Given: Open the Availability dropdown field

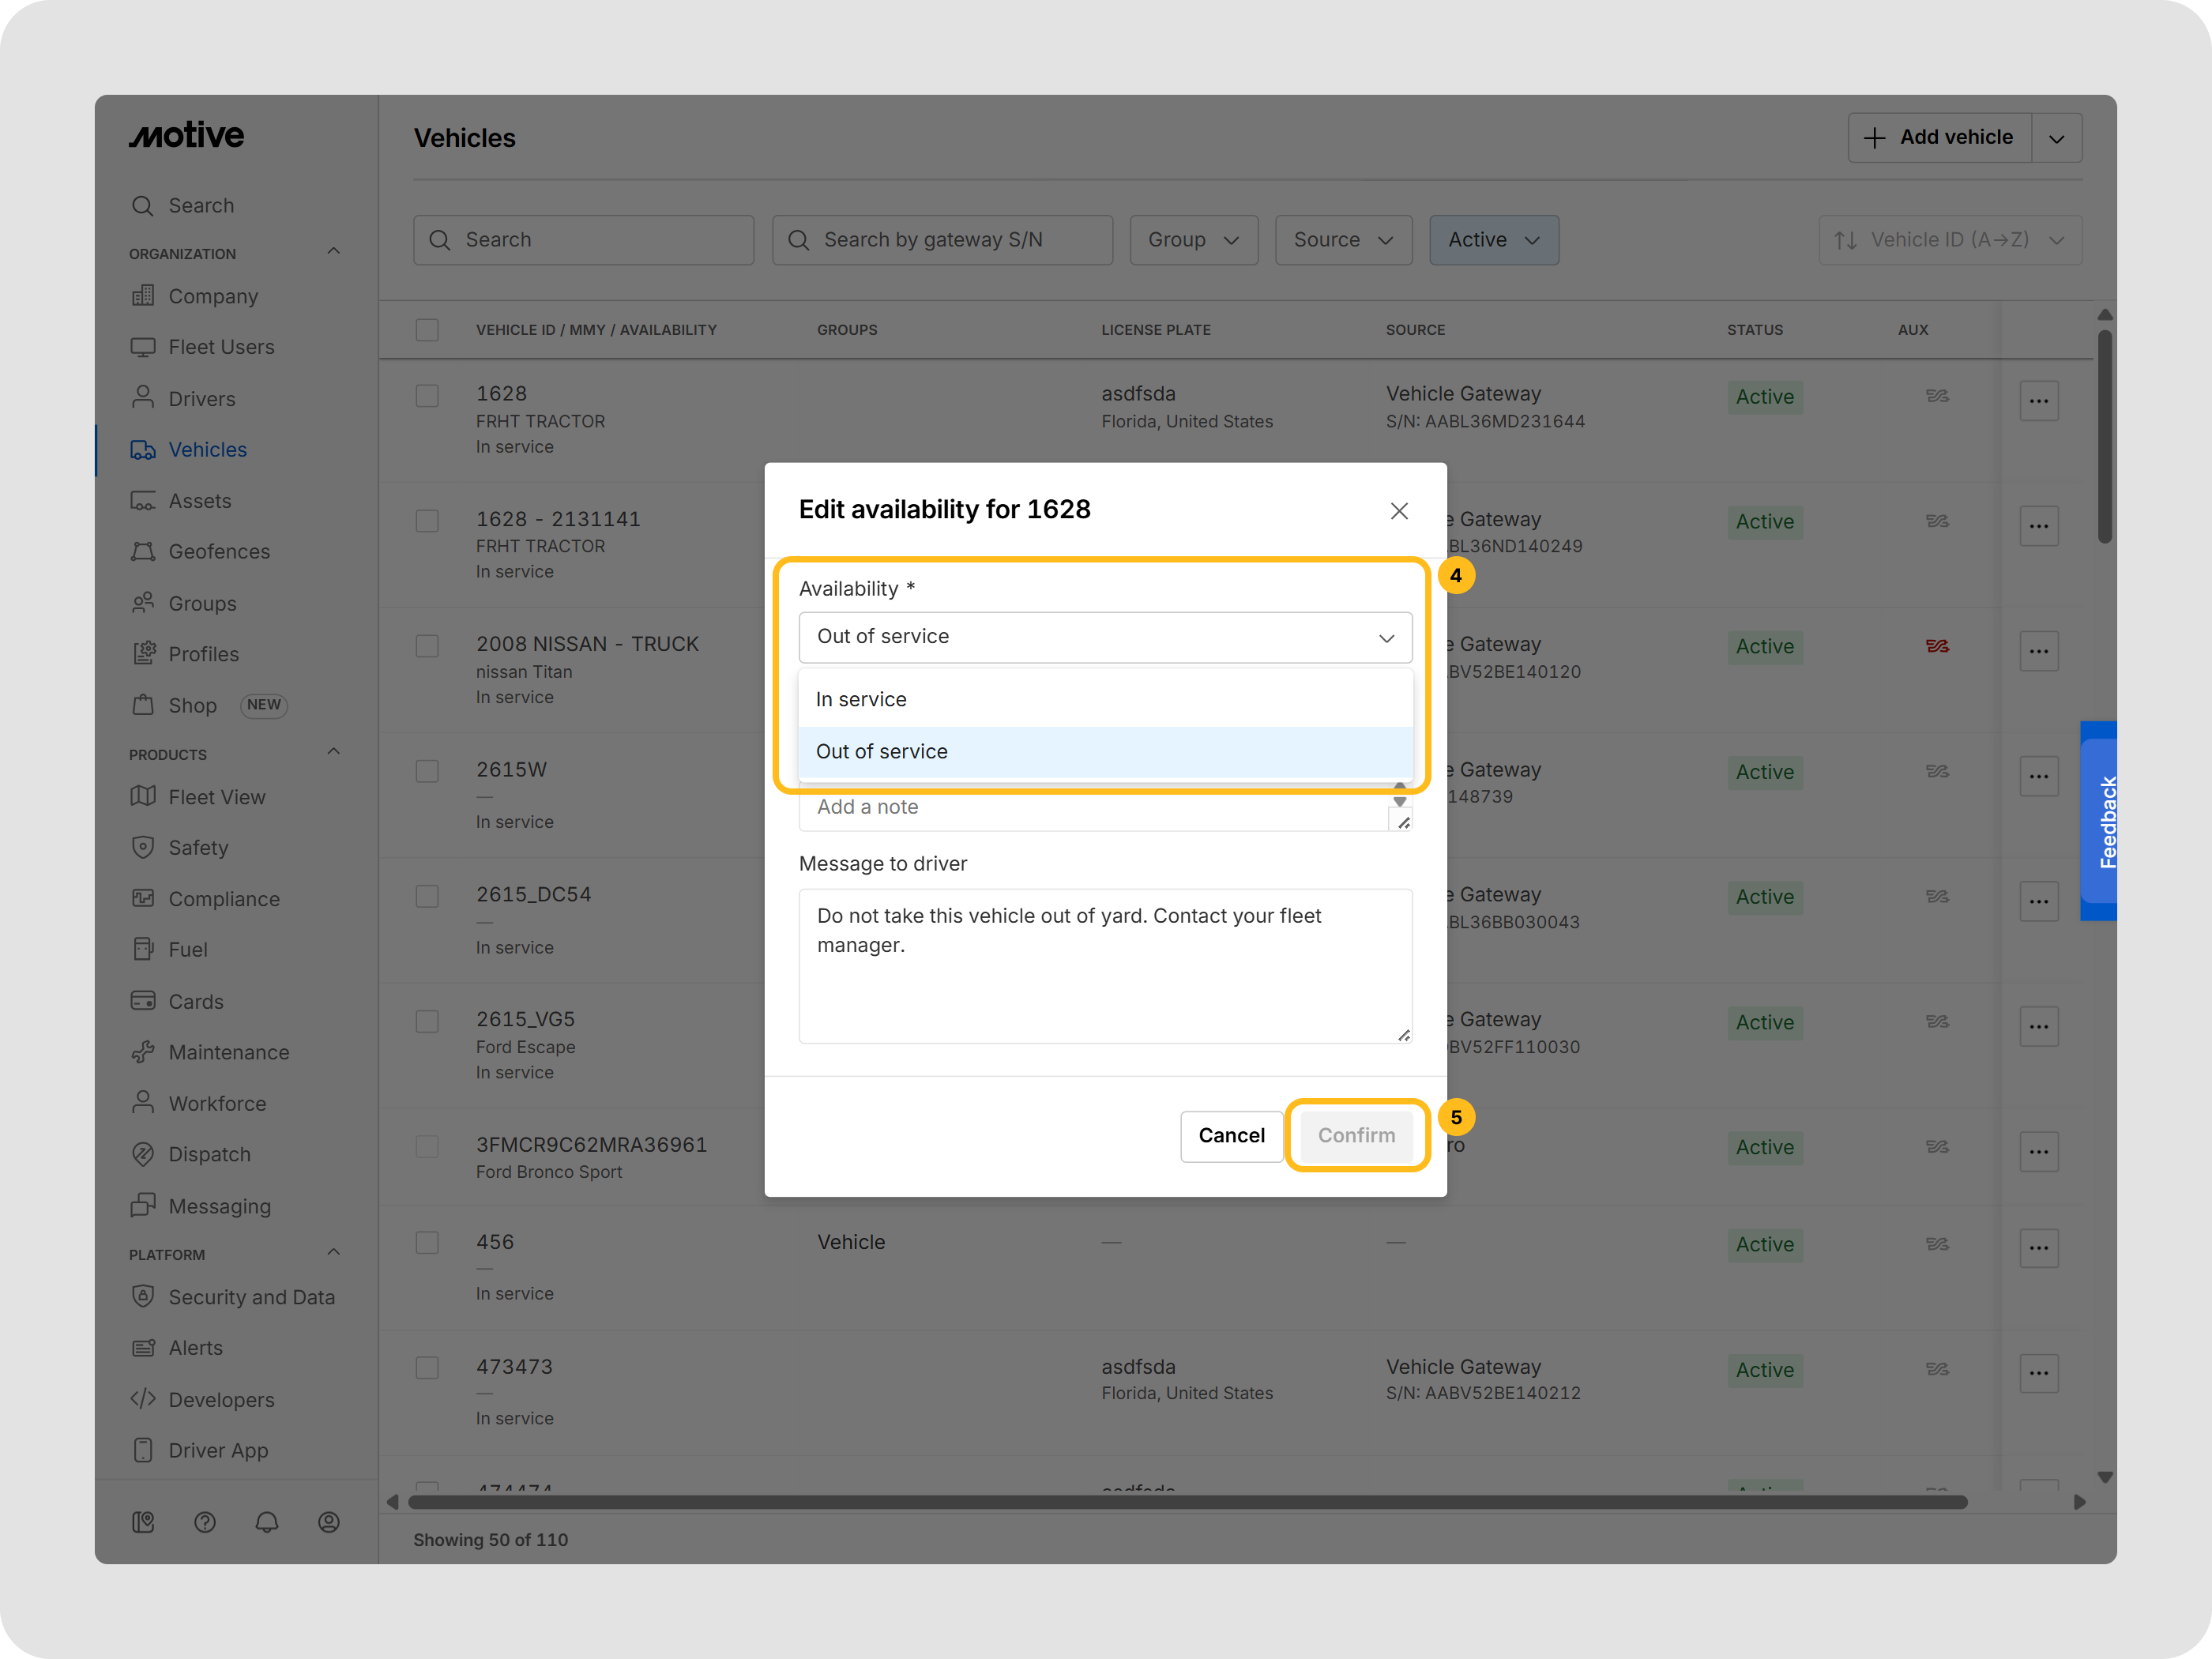Looking at the screenshot, I should 1104,637.
